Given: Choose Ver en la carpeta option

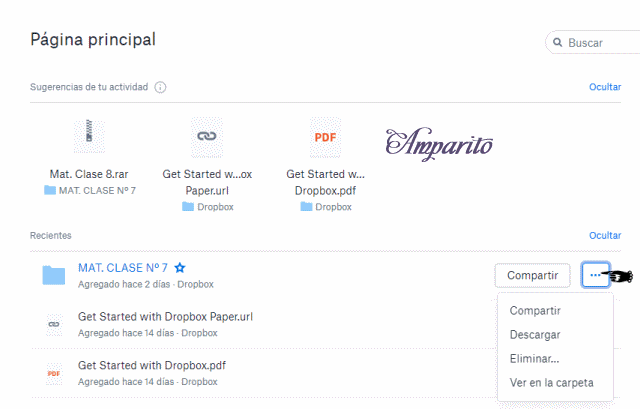Looking at the screenshot, I should [551, 382].
